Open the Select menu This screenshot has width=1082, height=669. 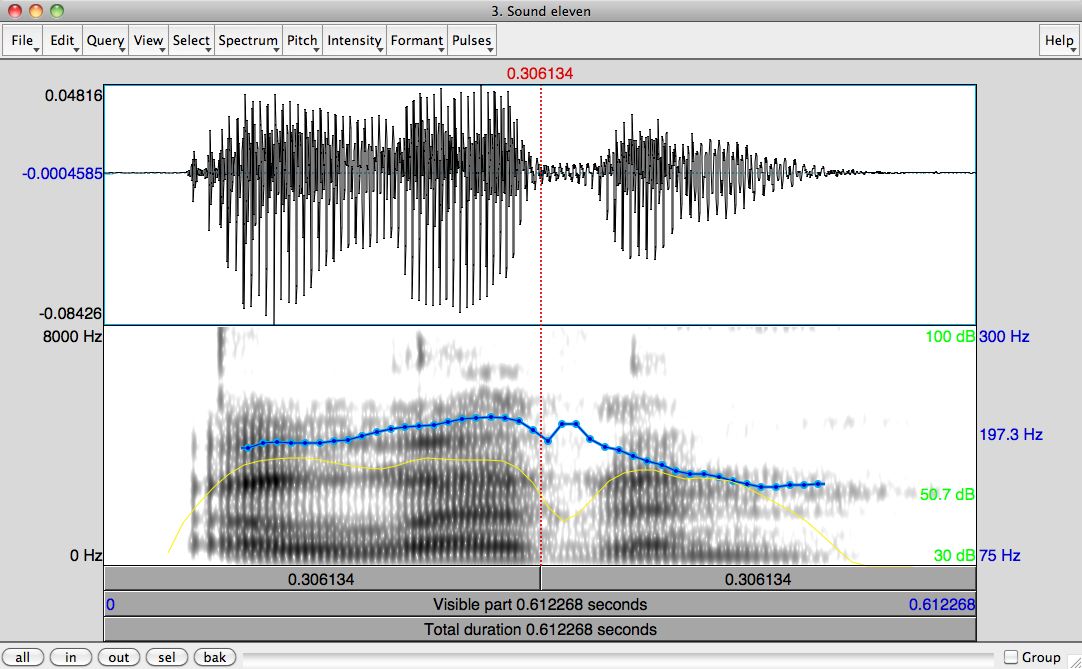[191, 41]
